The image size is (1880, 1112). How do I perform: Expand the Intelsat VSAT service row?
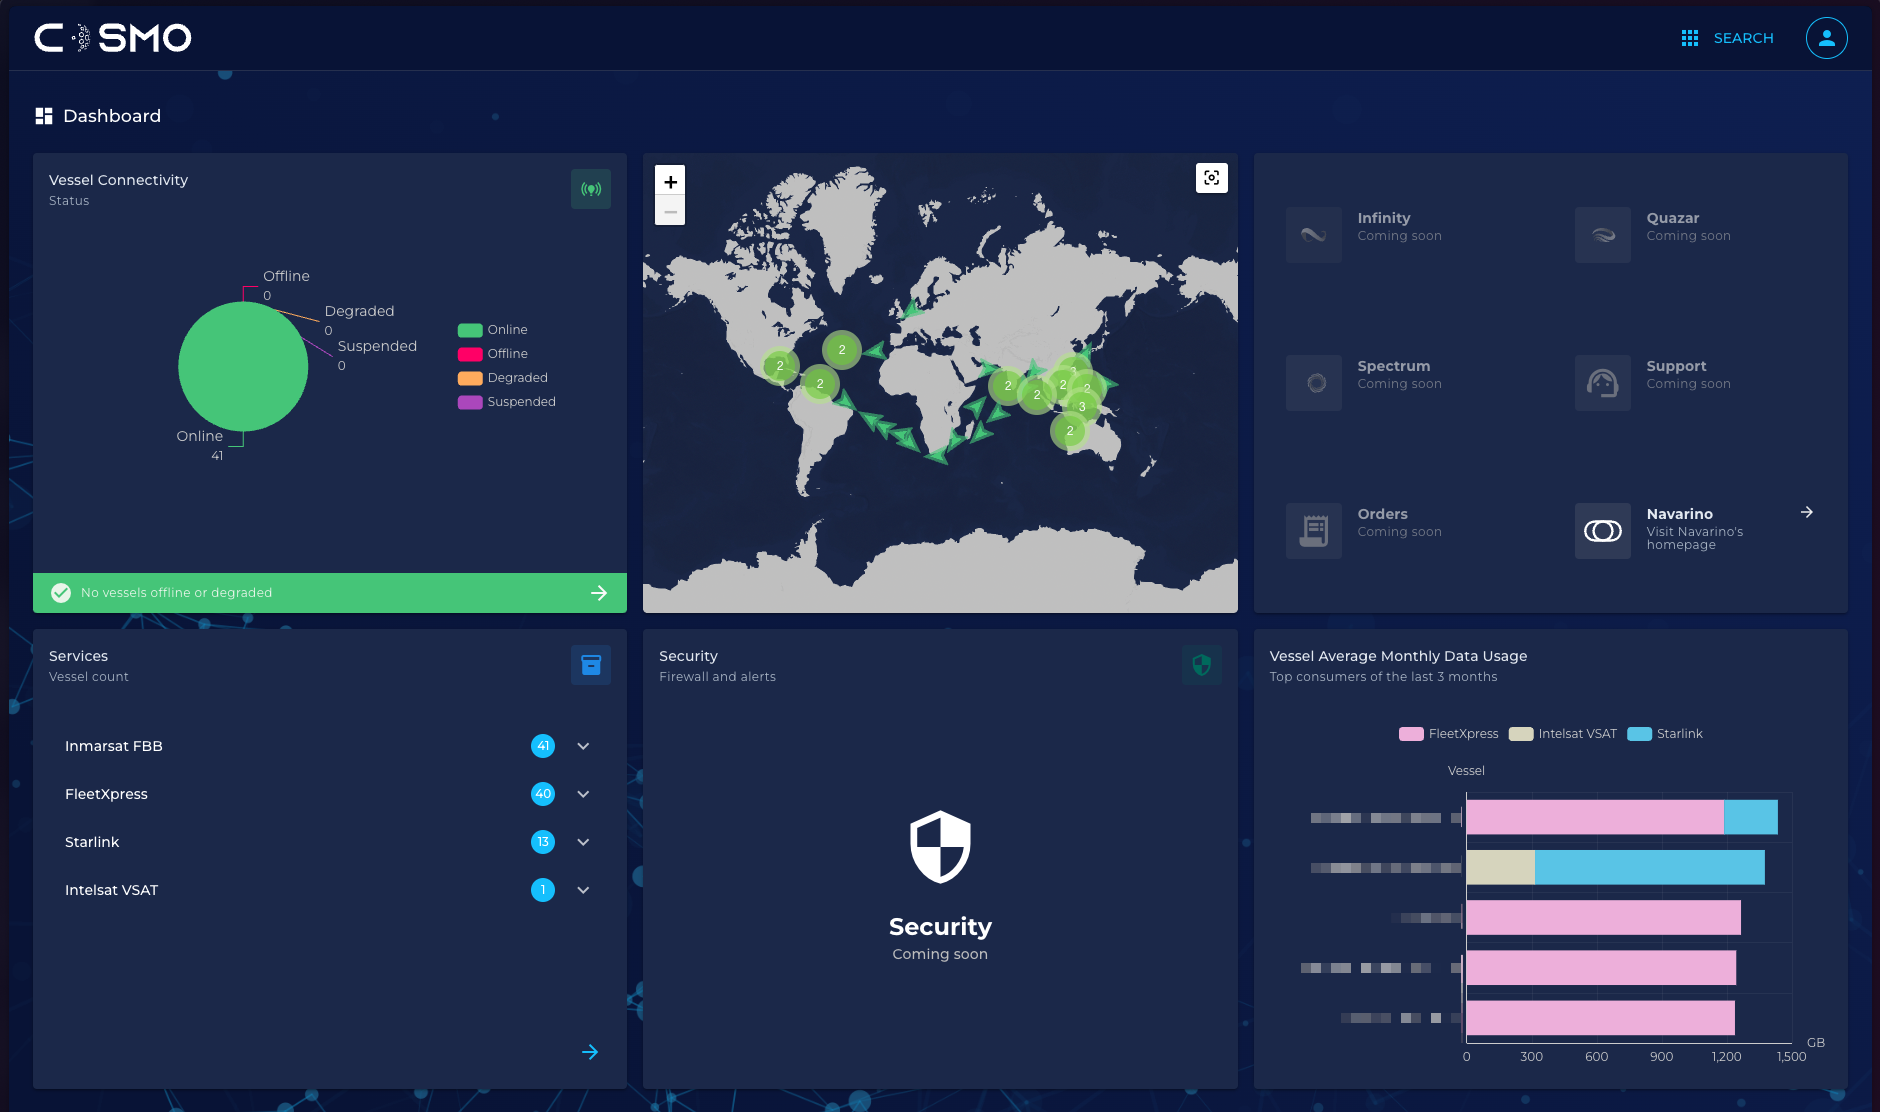[583, 890]
